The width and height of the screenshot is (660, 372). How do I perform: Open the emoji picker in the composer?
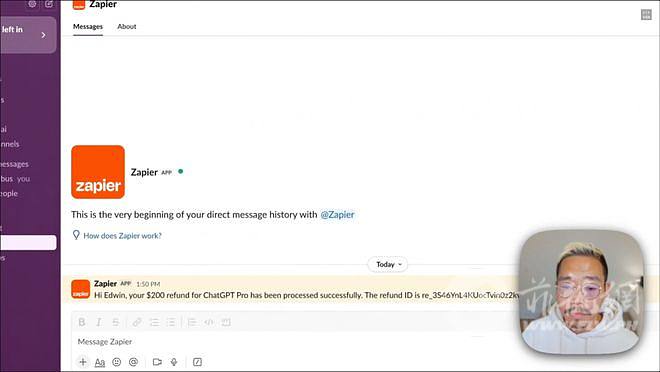pos(117,362)
